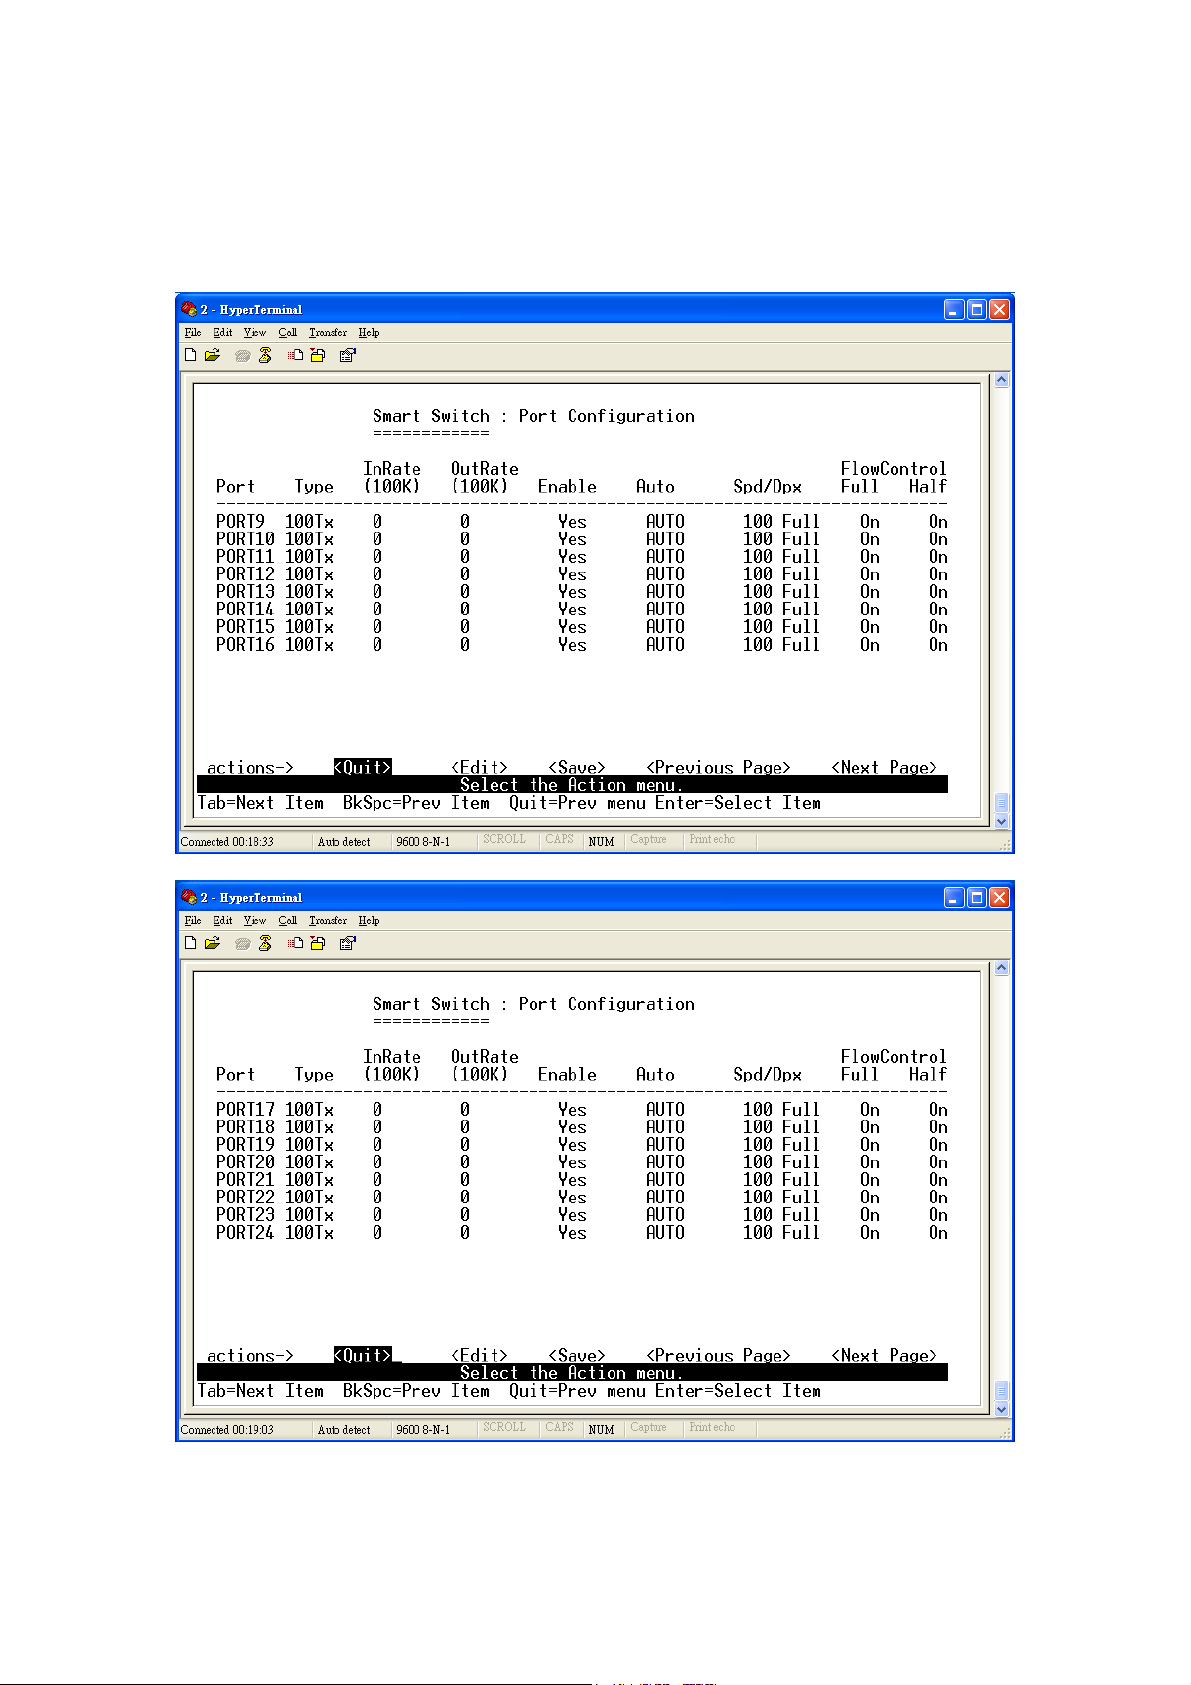1191x1685 pixels.
Task: Click New icon in PORT9 HyperTerminal window
Action: point(191,355)
